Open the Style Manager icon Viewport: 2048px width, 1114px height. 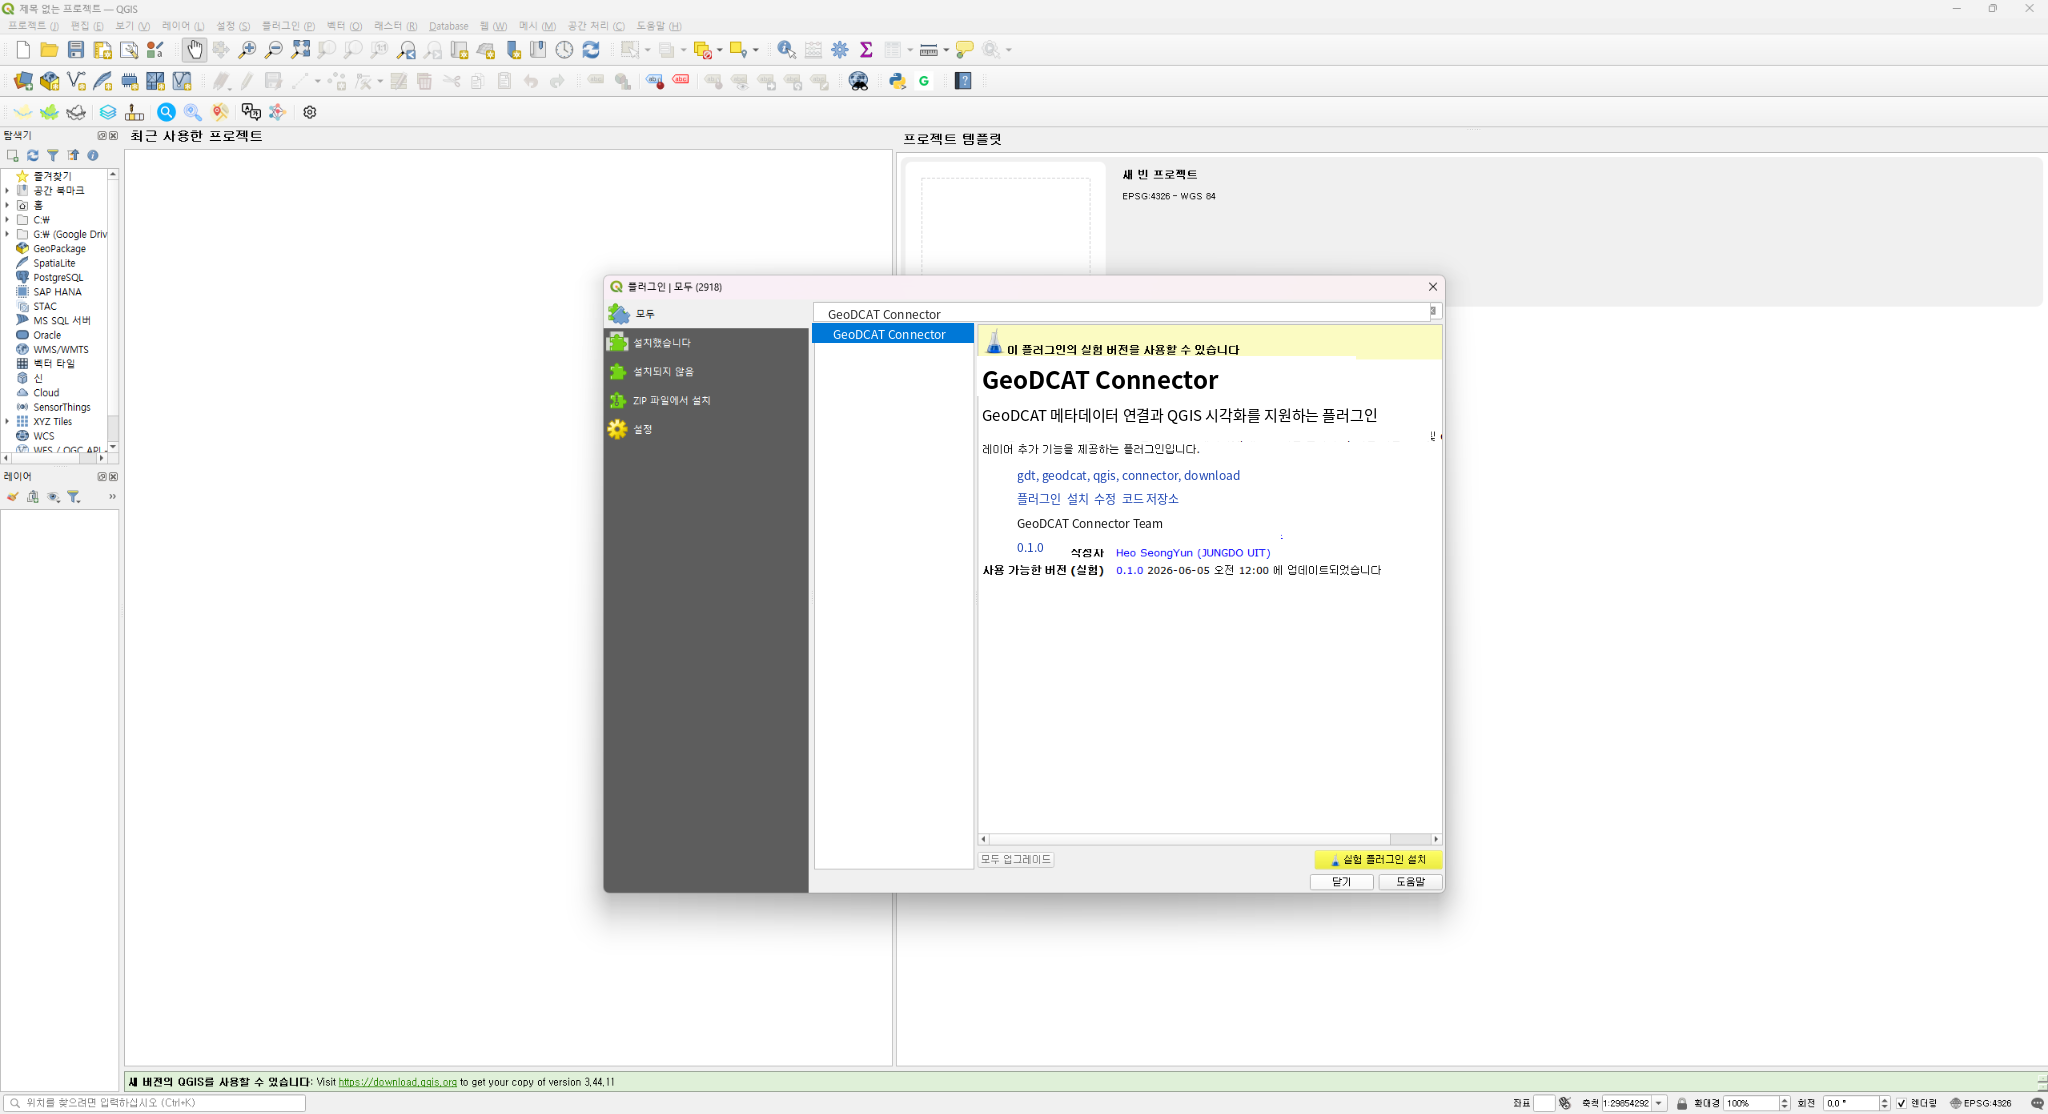click(x=155, y=50)
